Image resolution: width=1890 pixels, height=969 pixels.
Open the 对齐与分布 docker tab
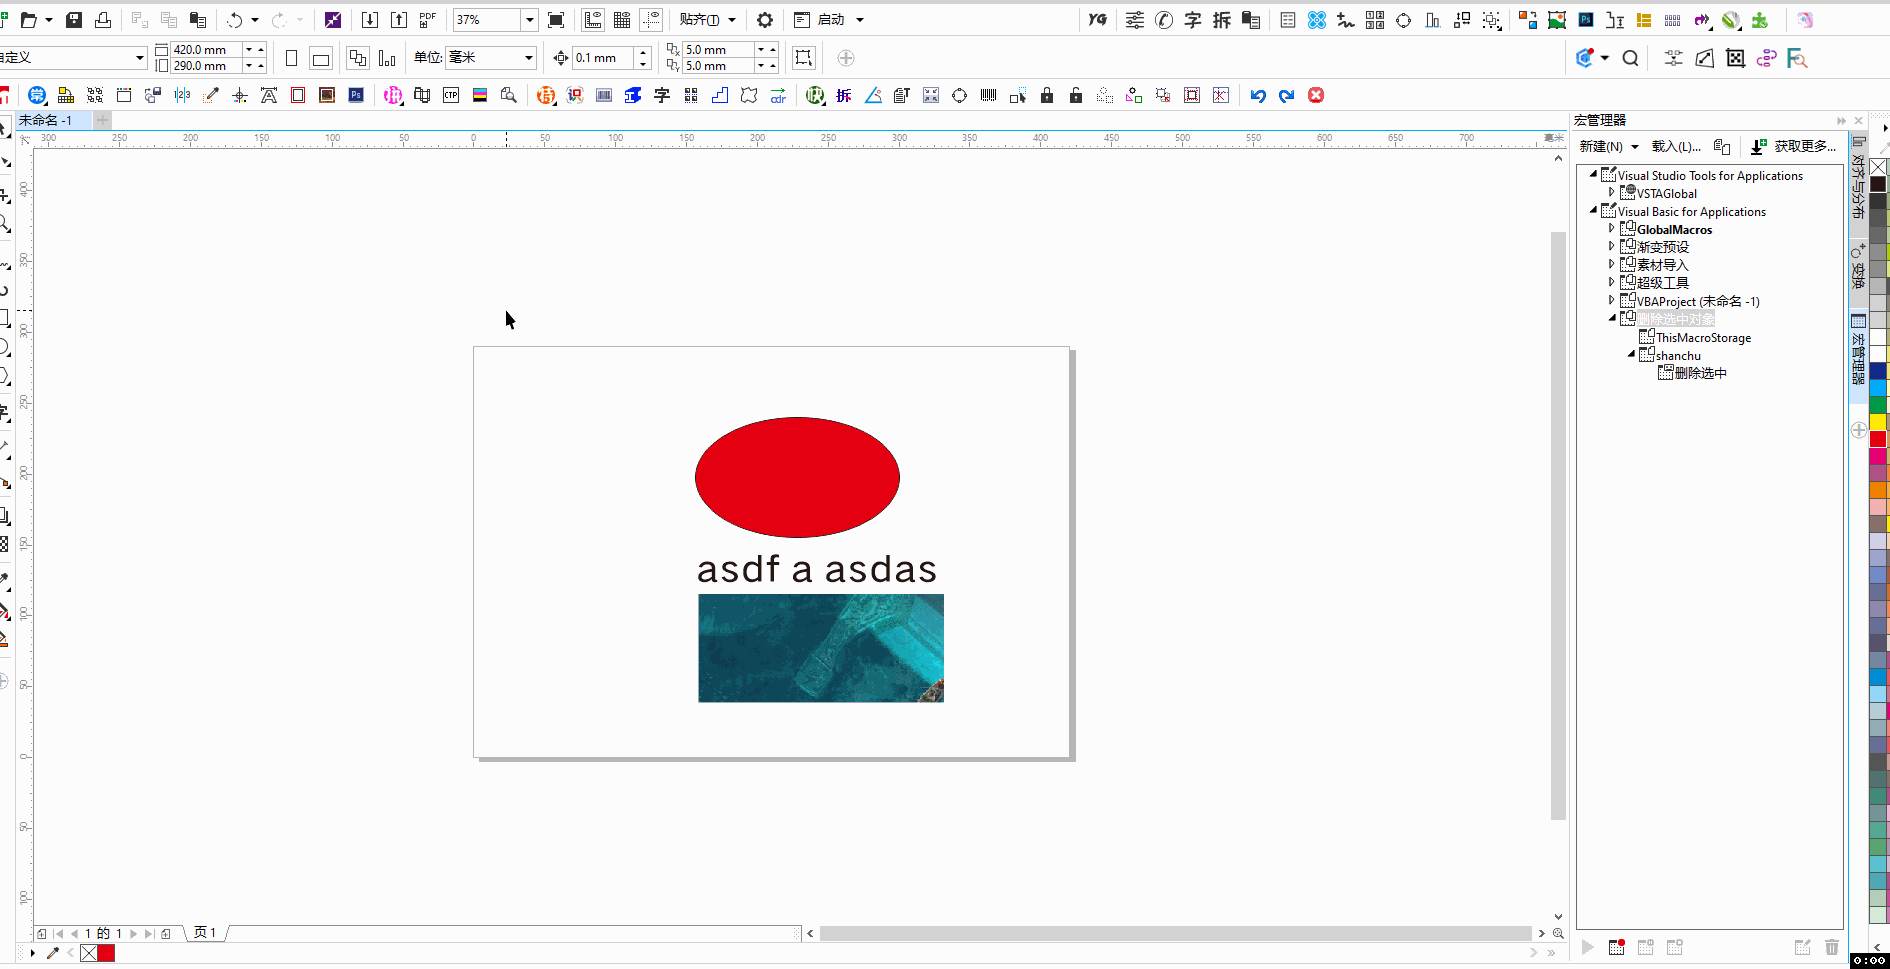point(1858,184)
